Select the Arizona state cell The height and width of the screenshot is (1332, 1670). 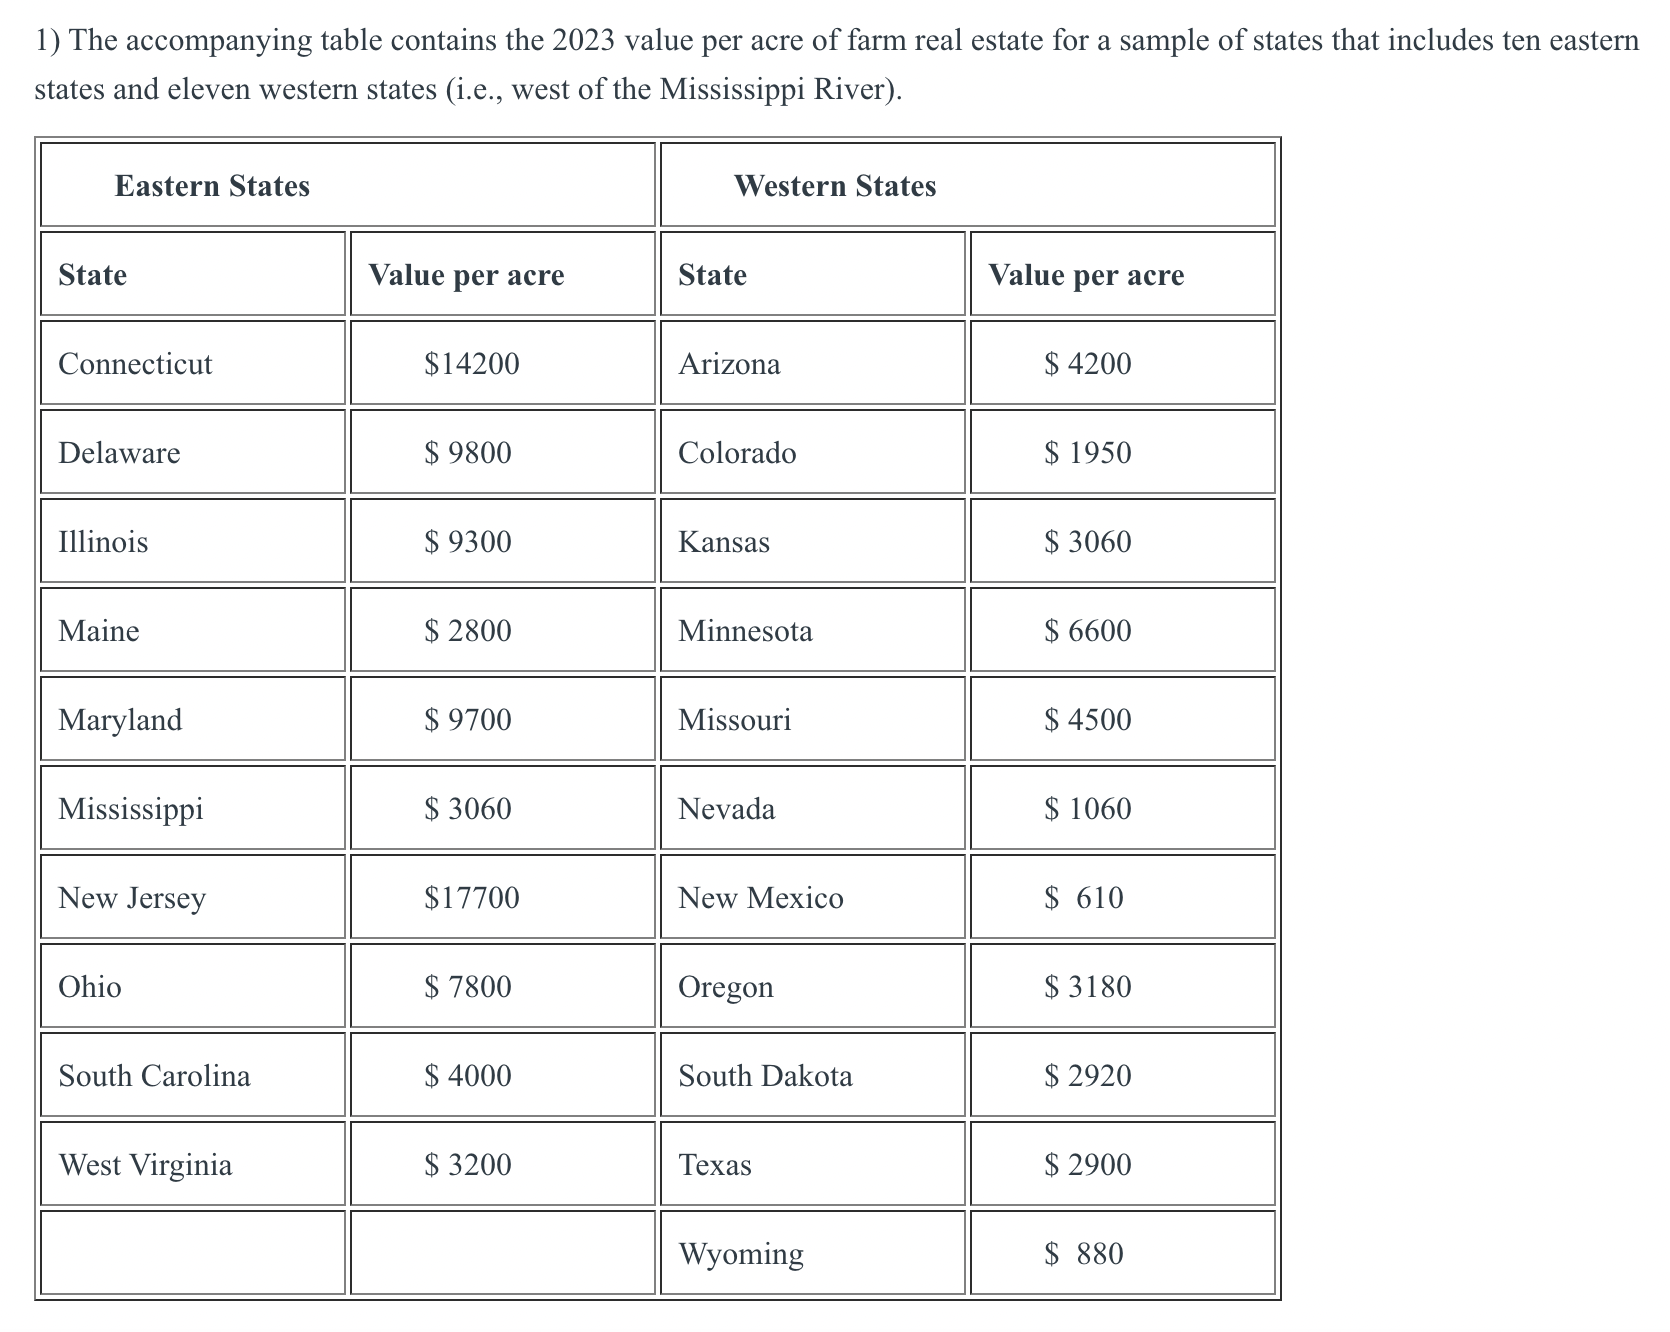pyautogui.click(x=813, y=363)
